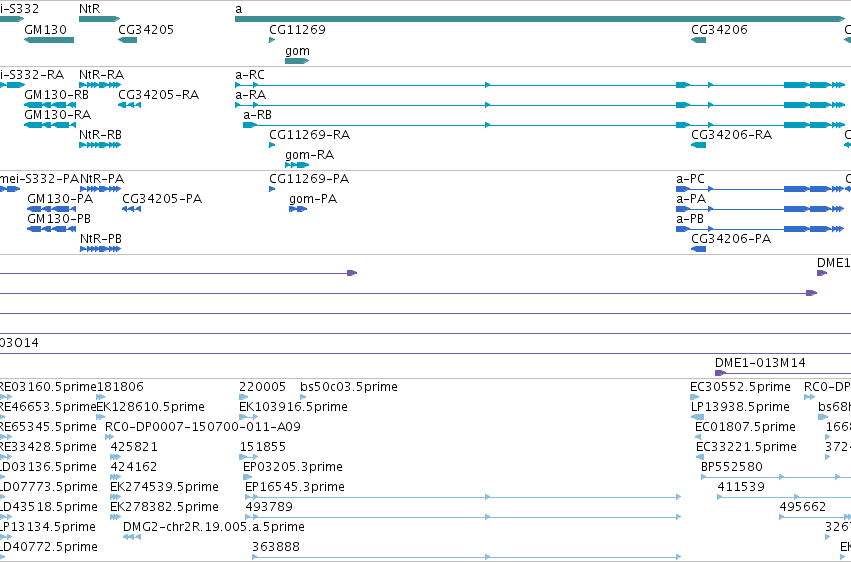Image resolution: width=851 pixels, height=562 pixels.
Task: Select the GM130-RB transcript
Action: (50, 105)
